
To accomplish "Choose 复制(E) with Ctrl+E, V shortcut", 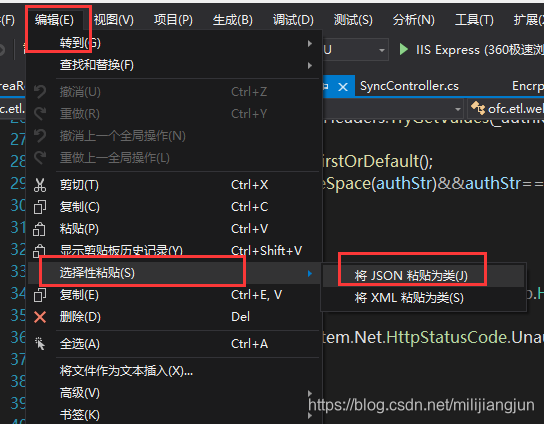I will pos(173,295).
